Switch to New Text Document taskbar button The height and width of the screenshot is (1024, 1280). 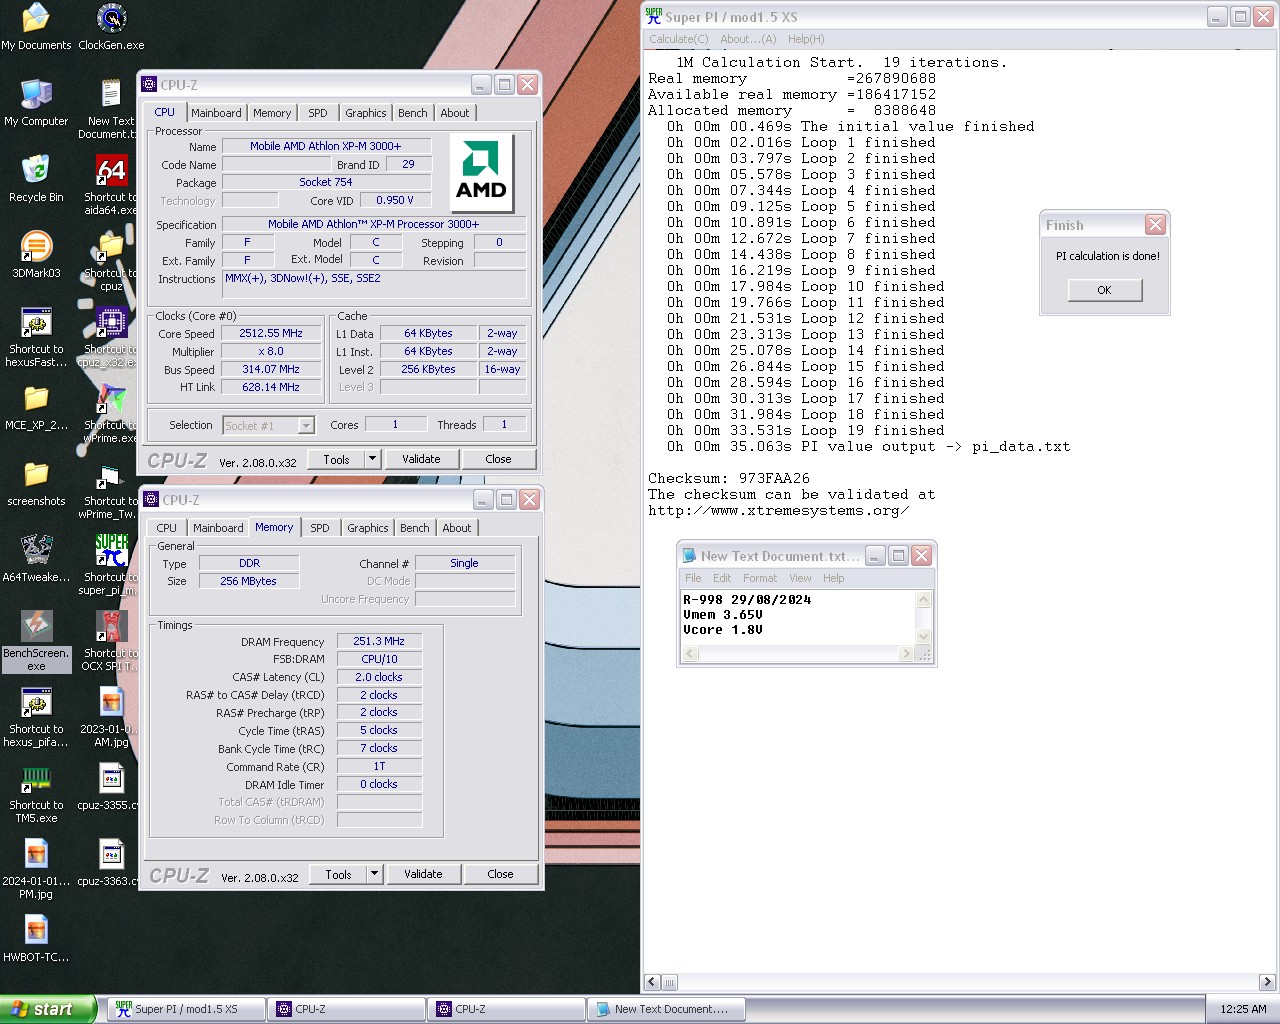tap(666, 1010)
